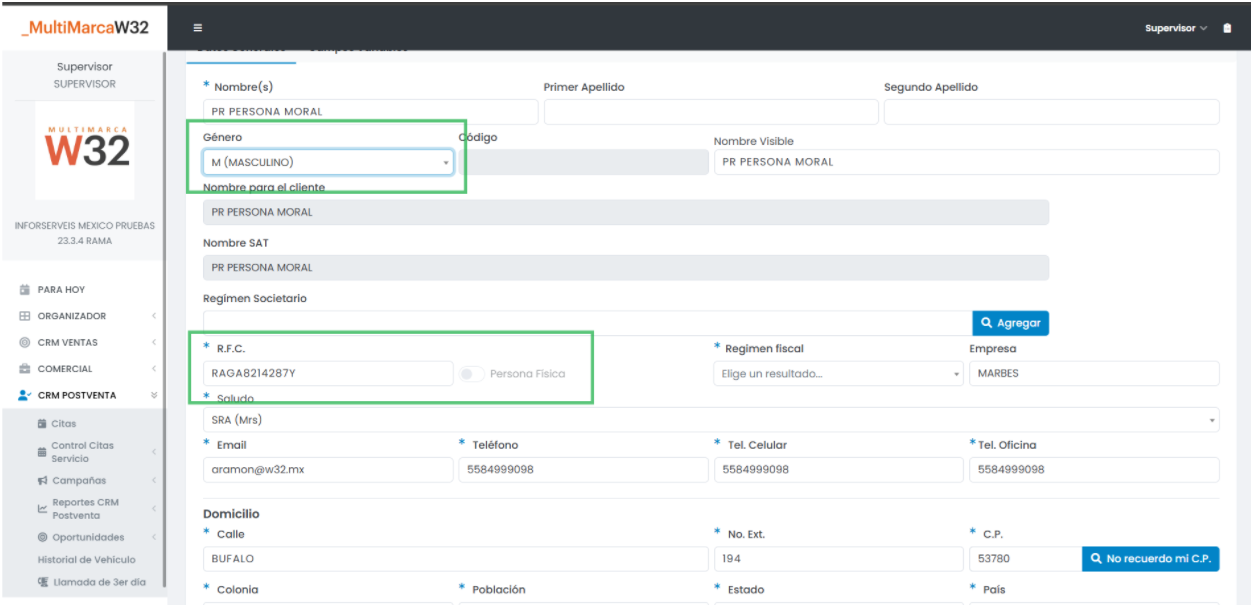Screen dimensions: 1253x607
Task: Click the Agregar button
Action: [1010, 323]
